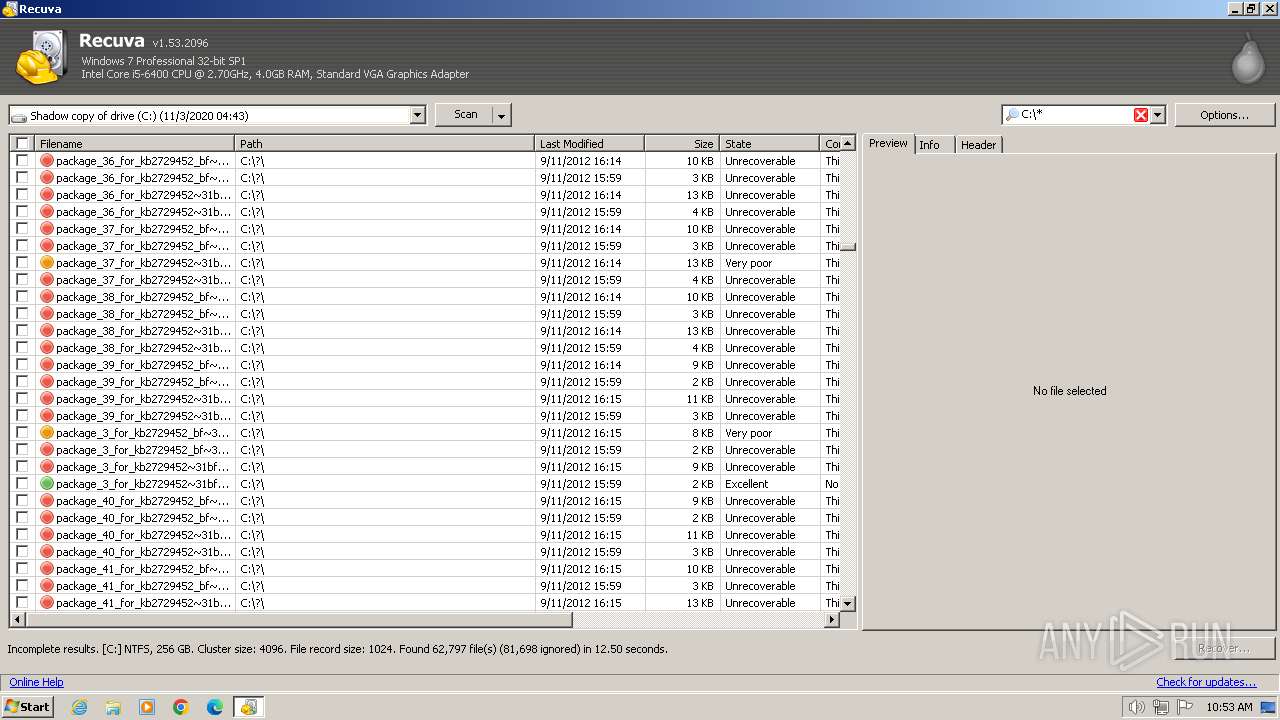Expand the search filter dropdown arrow
The width and height of the screenshot is (1280, 720).
(1158, 115)
